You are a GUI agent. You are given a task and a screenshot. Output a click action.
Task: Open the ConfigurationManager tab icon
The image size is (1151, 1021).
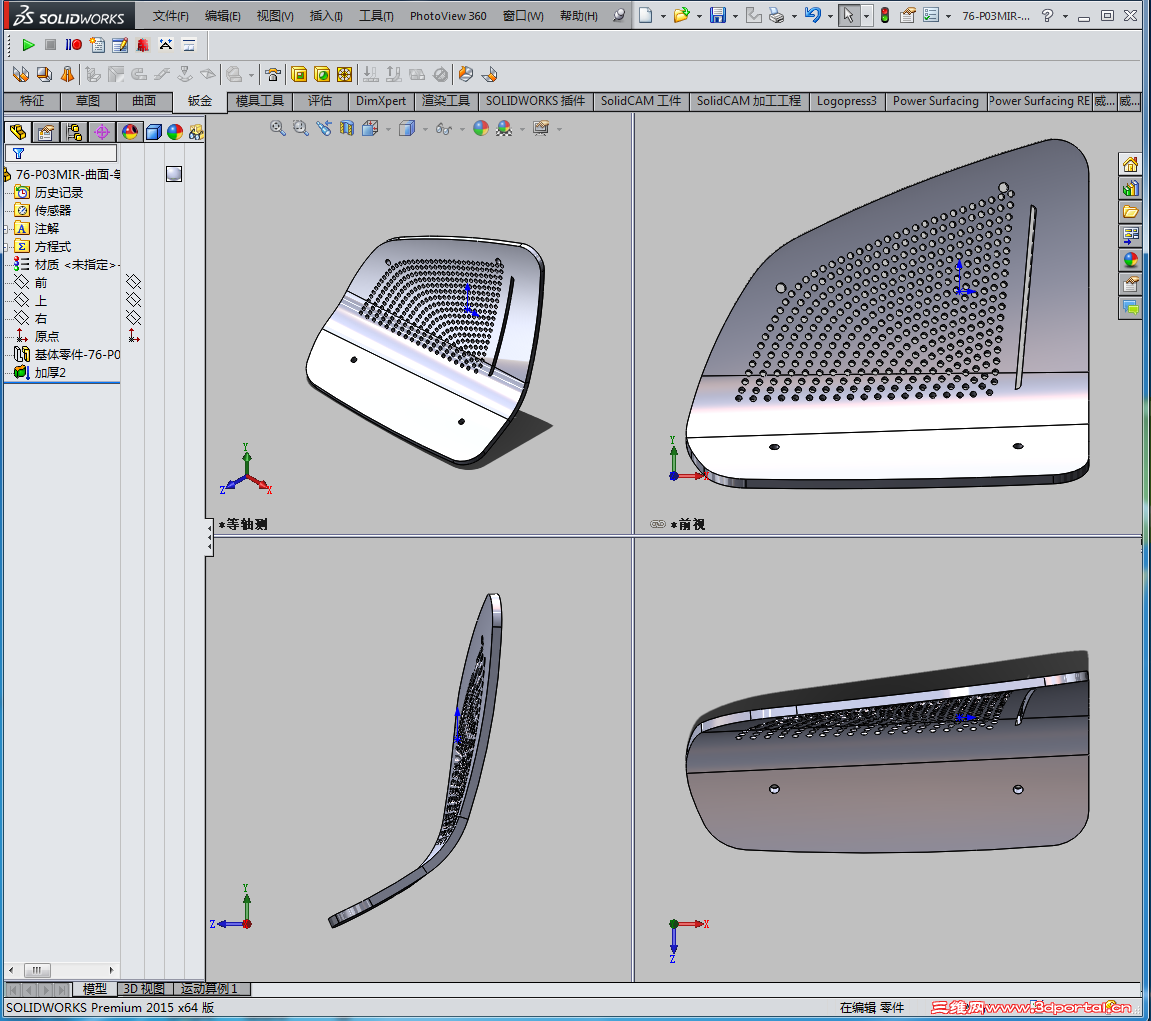point(73,132)
